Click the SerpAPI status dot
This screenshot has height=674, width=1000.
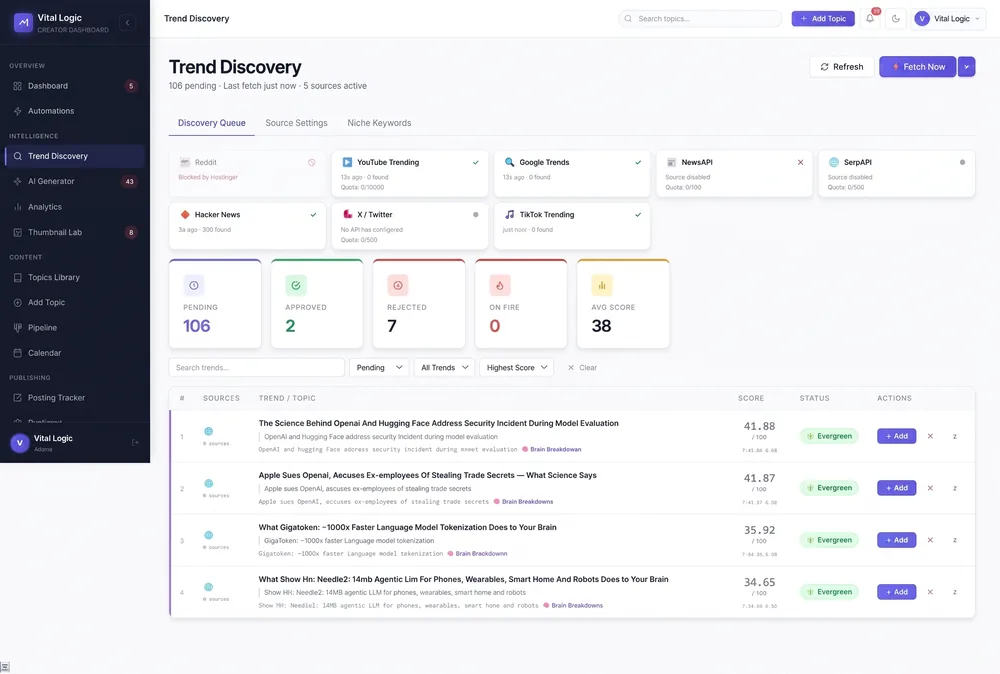[x=962, y=163]
